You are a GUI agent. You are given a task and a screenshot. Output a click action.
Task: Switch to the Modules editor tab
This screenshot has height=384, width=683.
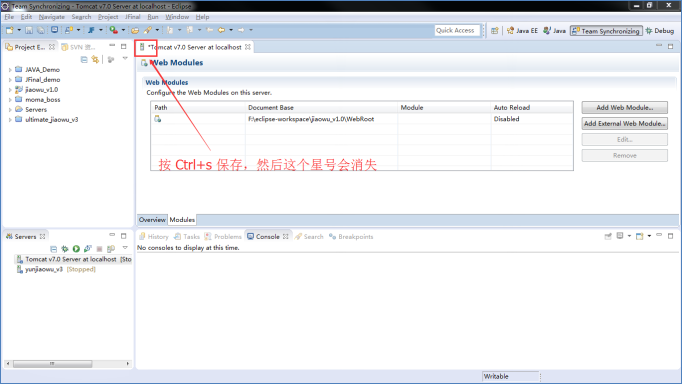tap(182, 220)
